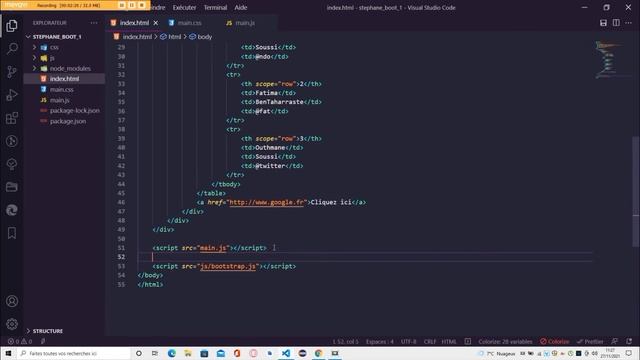Toggle the red Colorize status button
Image resolution: width=640 pixels, height=360 pixels.
click(x=555, y=342)
